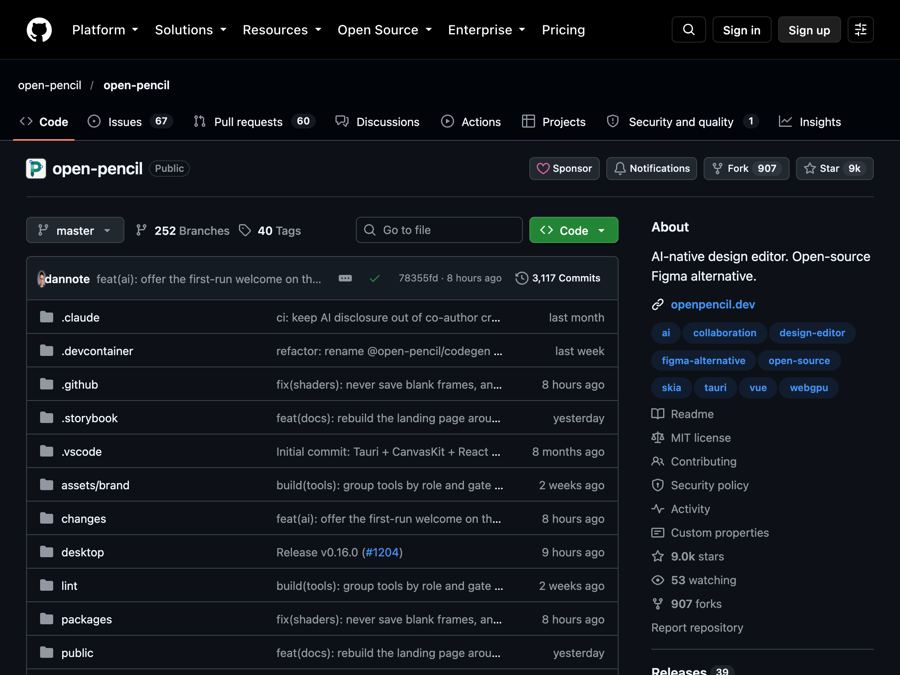Expand commit message ellipsis button
The height and width of the screenshot is (675, 900).
coord(345,278)
